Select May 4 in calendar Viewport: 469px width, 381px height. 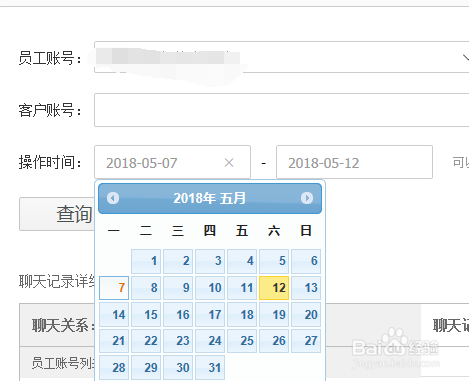pyautogui.click(x=242, y=261)
